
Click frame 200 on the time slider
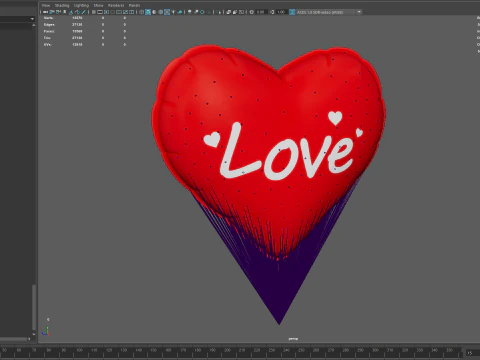pyautogui.click(x=227, y=350)
